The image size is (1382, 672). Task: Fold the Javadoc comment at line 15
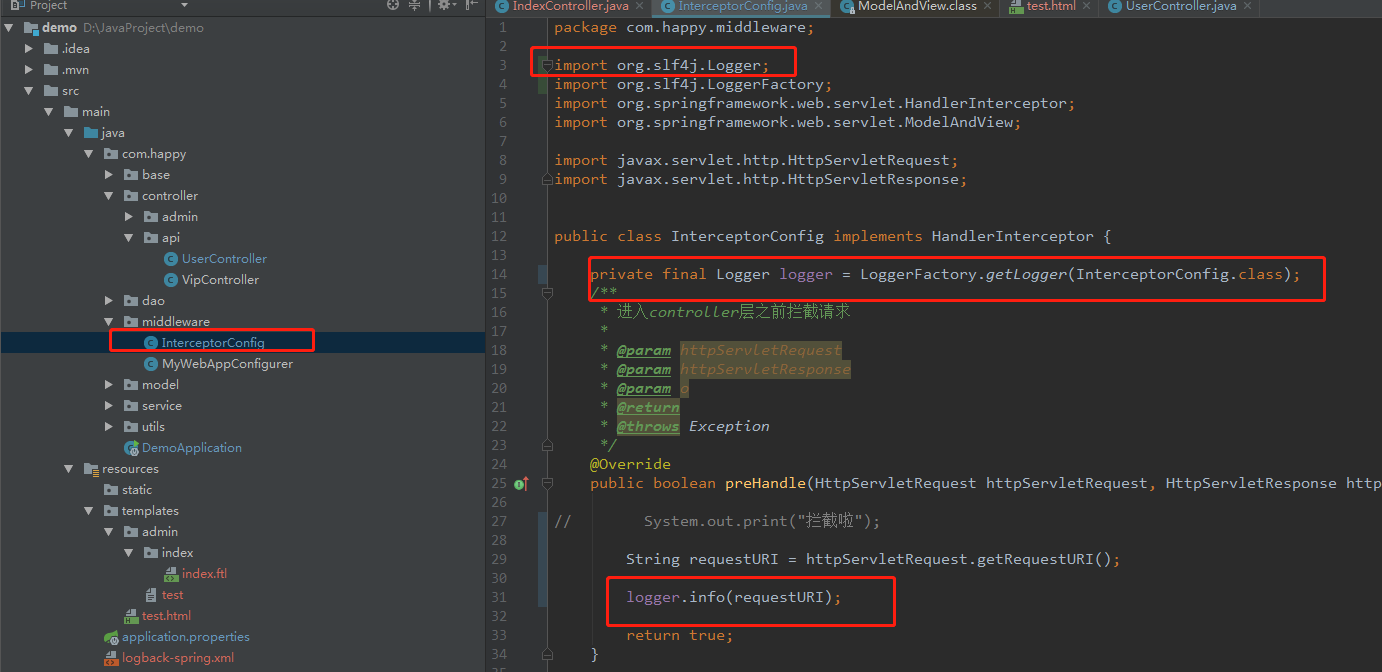tap(546, 294)
